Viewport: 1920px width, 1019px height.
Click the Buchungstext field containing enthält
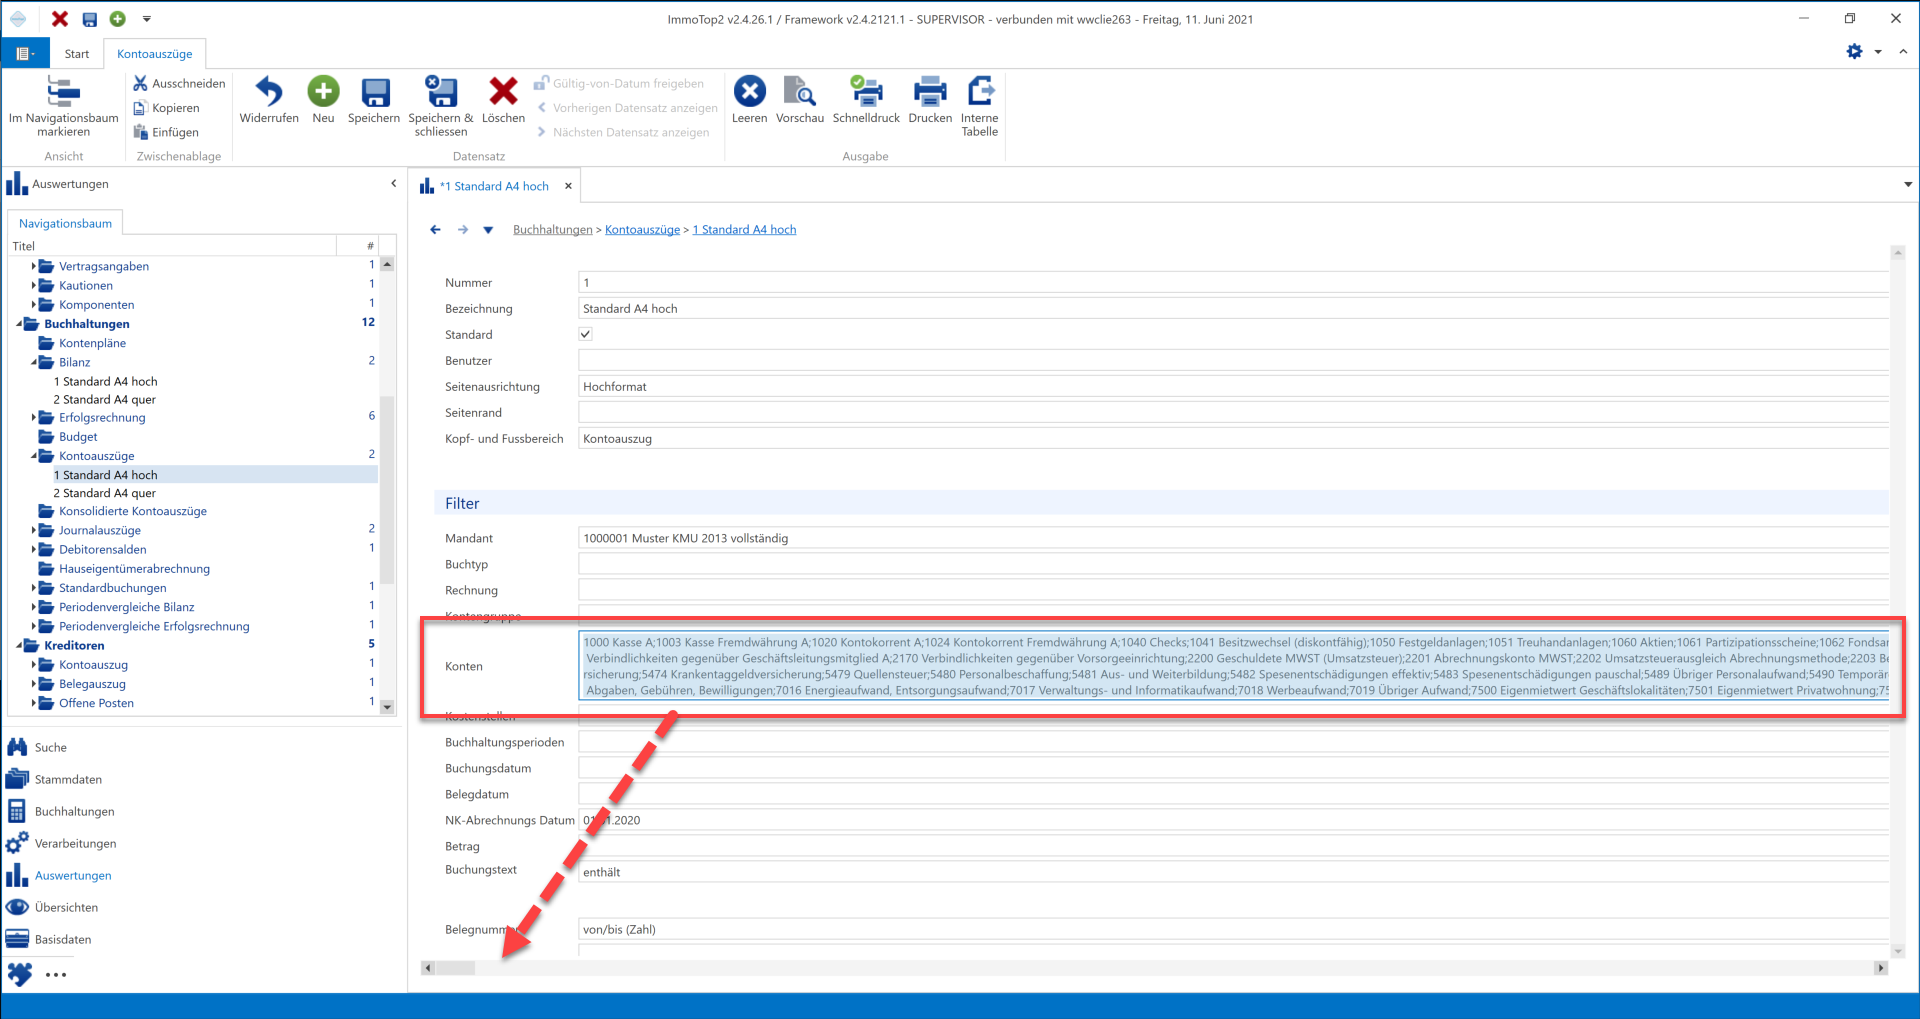(x=1233, y=872)
